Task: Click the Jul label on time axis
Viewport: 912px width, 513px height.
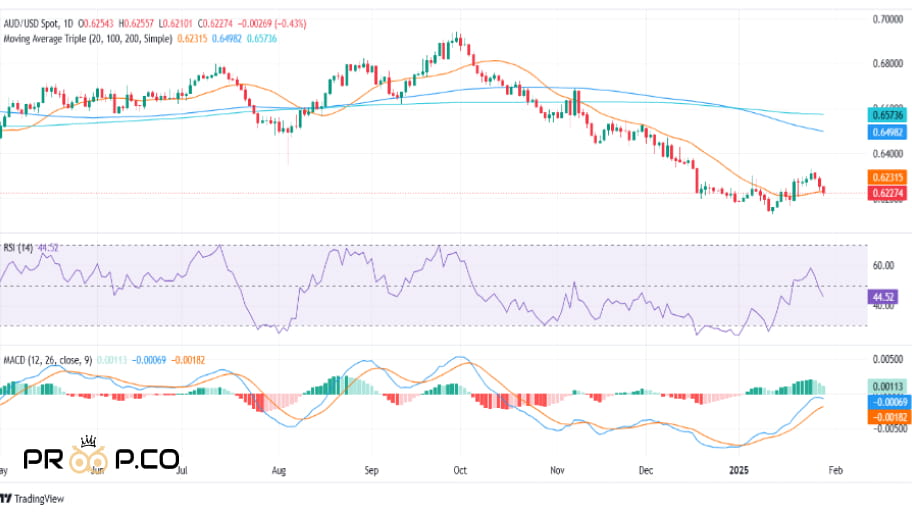Action: click(x=182, y=470)
